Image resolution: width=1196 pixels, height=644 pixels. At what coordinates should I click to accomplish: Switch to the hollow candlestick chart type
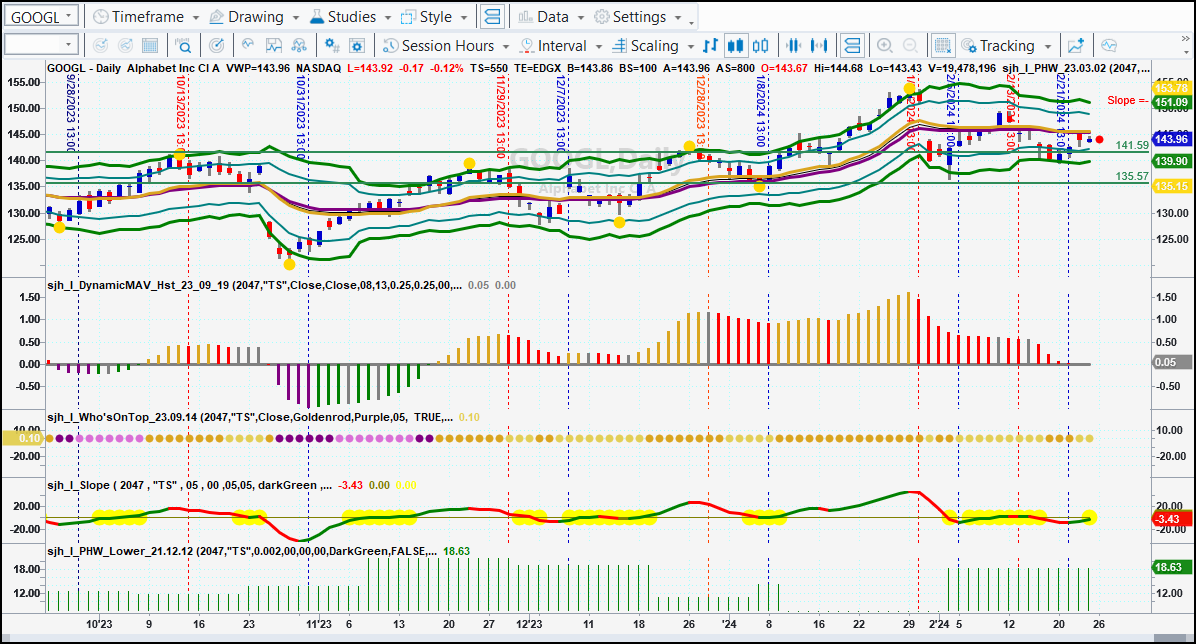point(760,46)
